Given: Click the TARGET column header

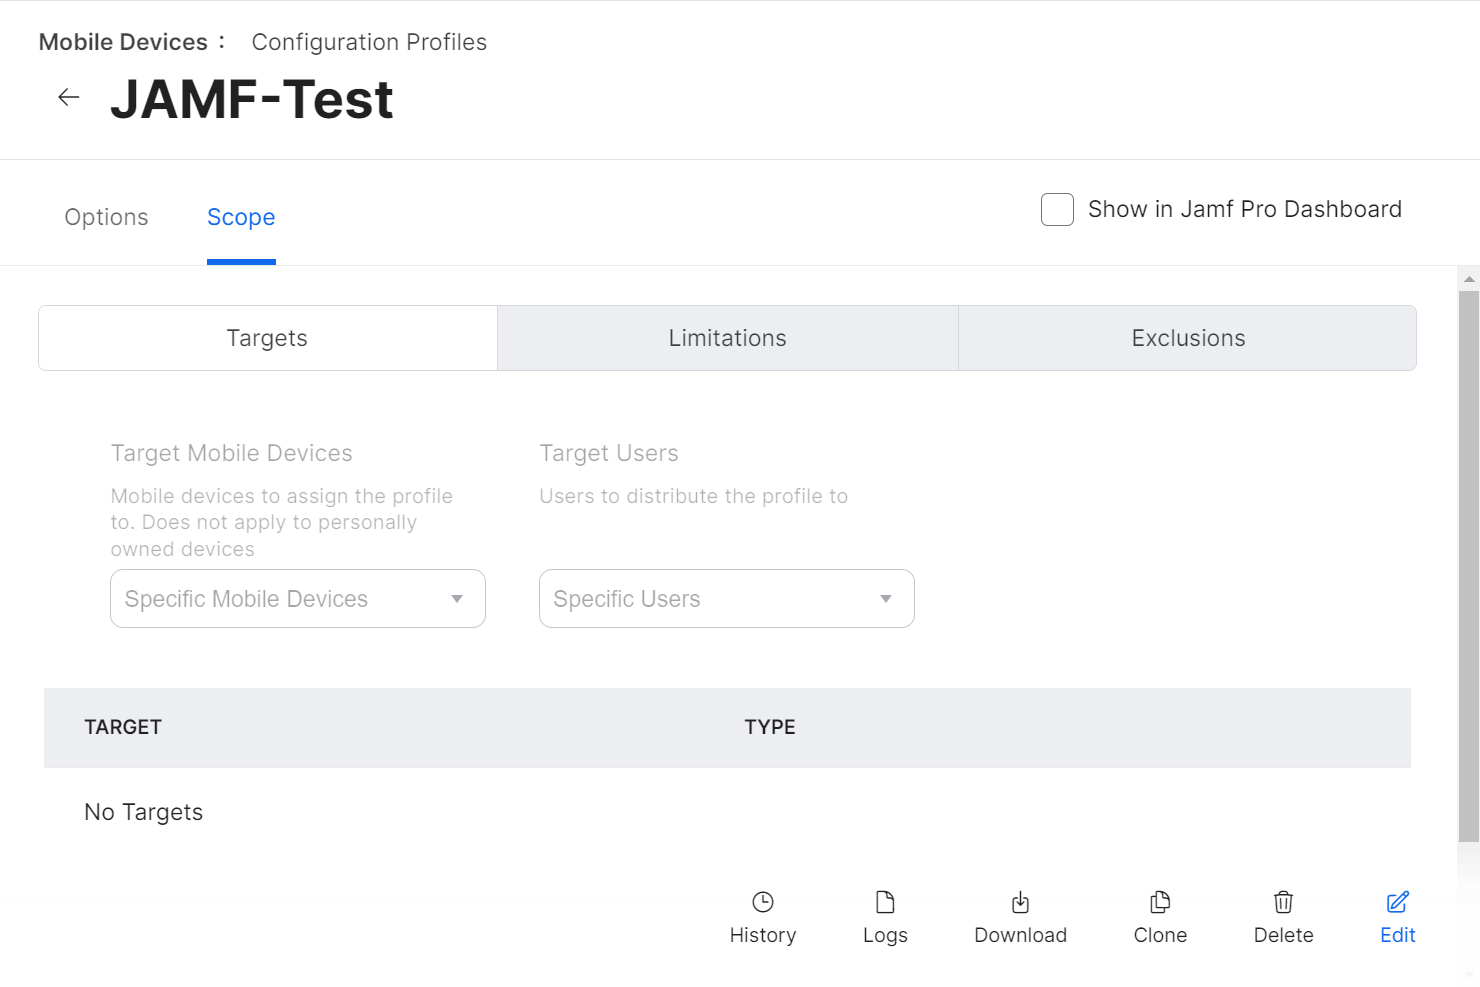Looking at the screenshot, I should click(x=123, y=727).
